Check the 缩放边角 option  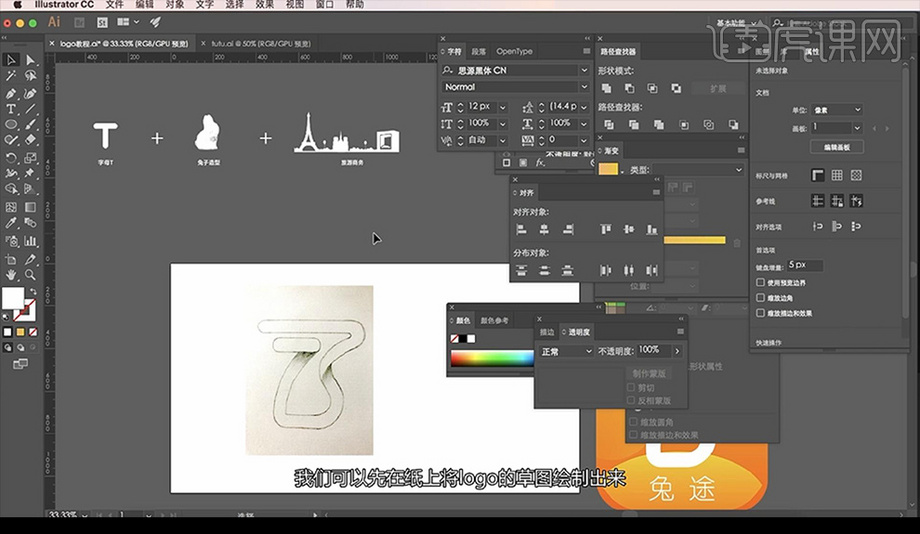click(x=762, y=298)
